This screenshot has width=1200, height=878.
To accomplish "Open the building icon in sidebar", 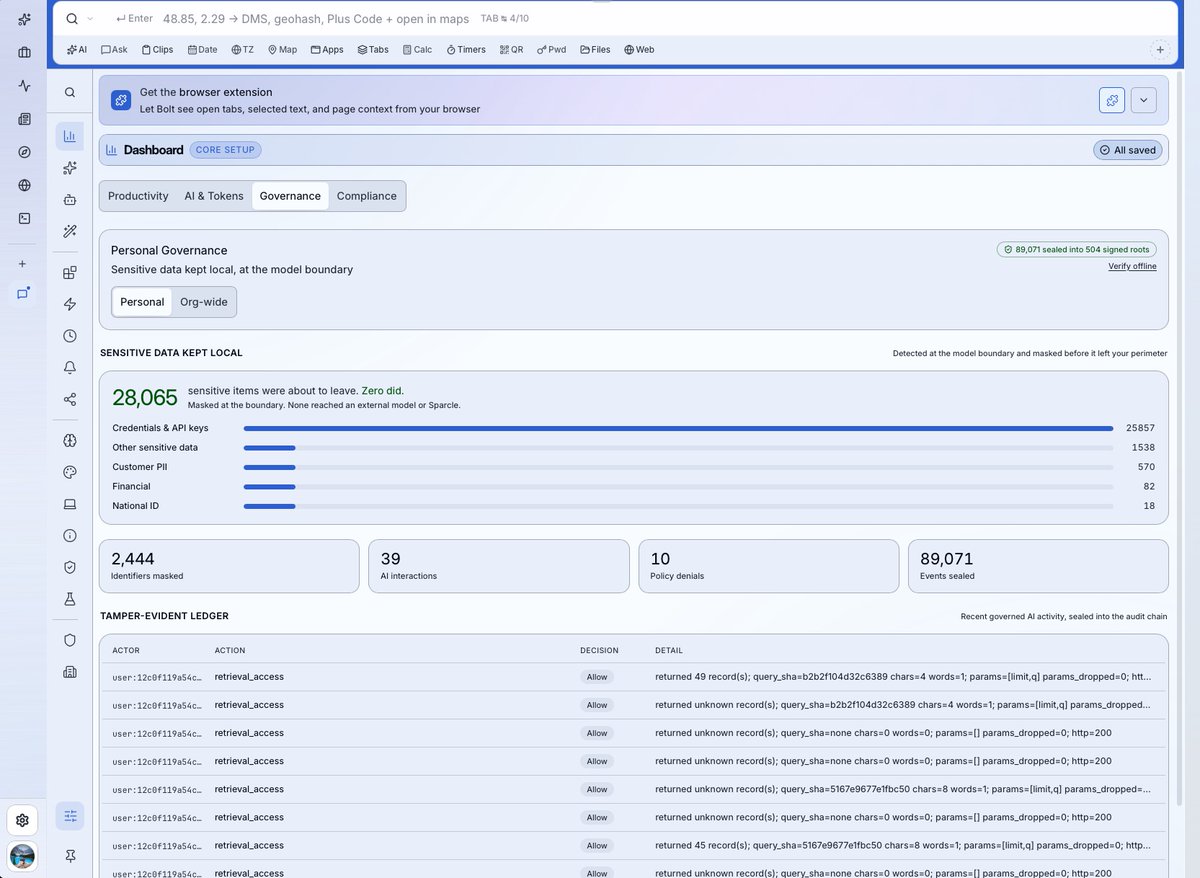I will 70,672.
